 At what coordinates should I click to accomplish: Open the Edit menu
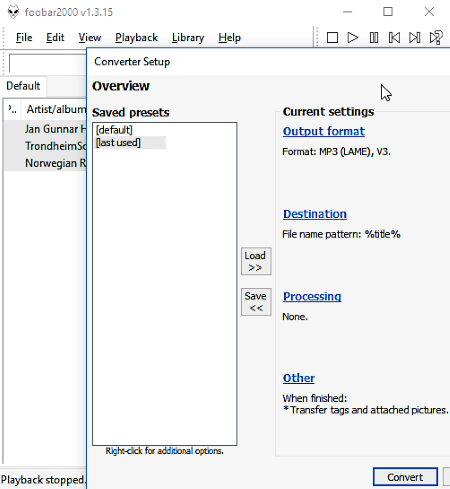pos(55,38)
